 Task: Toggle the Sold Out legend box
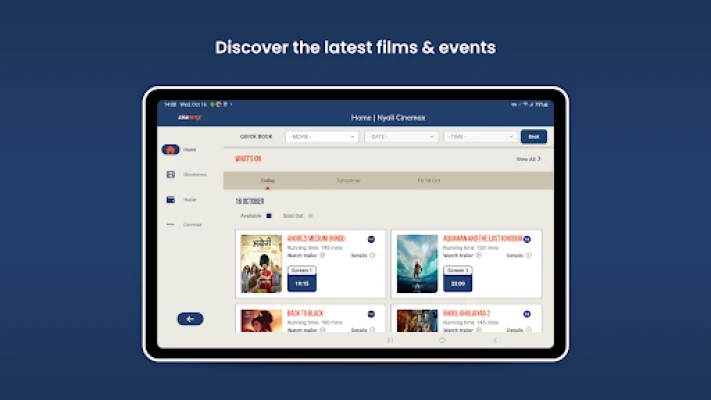(311, 215)
